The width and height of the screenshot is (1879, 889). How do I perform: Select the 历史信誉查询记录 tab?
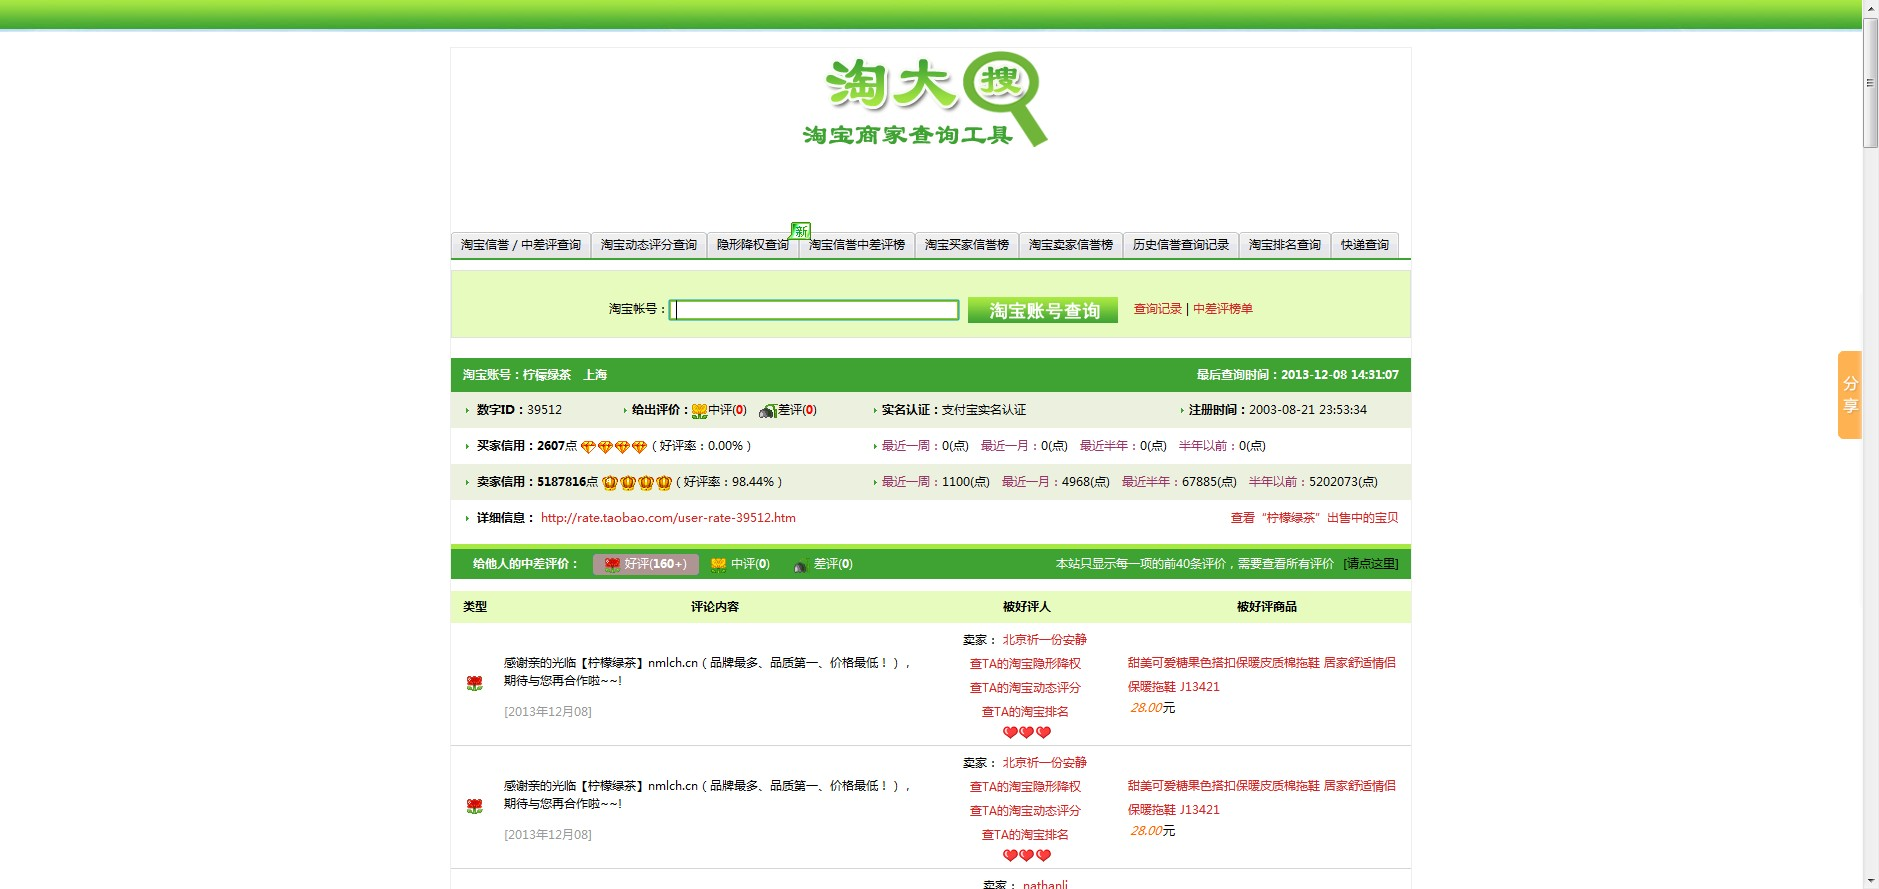(x=1181, y=245)
